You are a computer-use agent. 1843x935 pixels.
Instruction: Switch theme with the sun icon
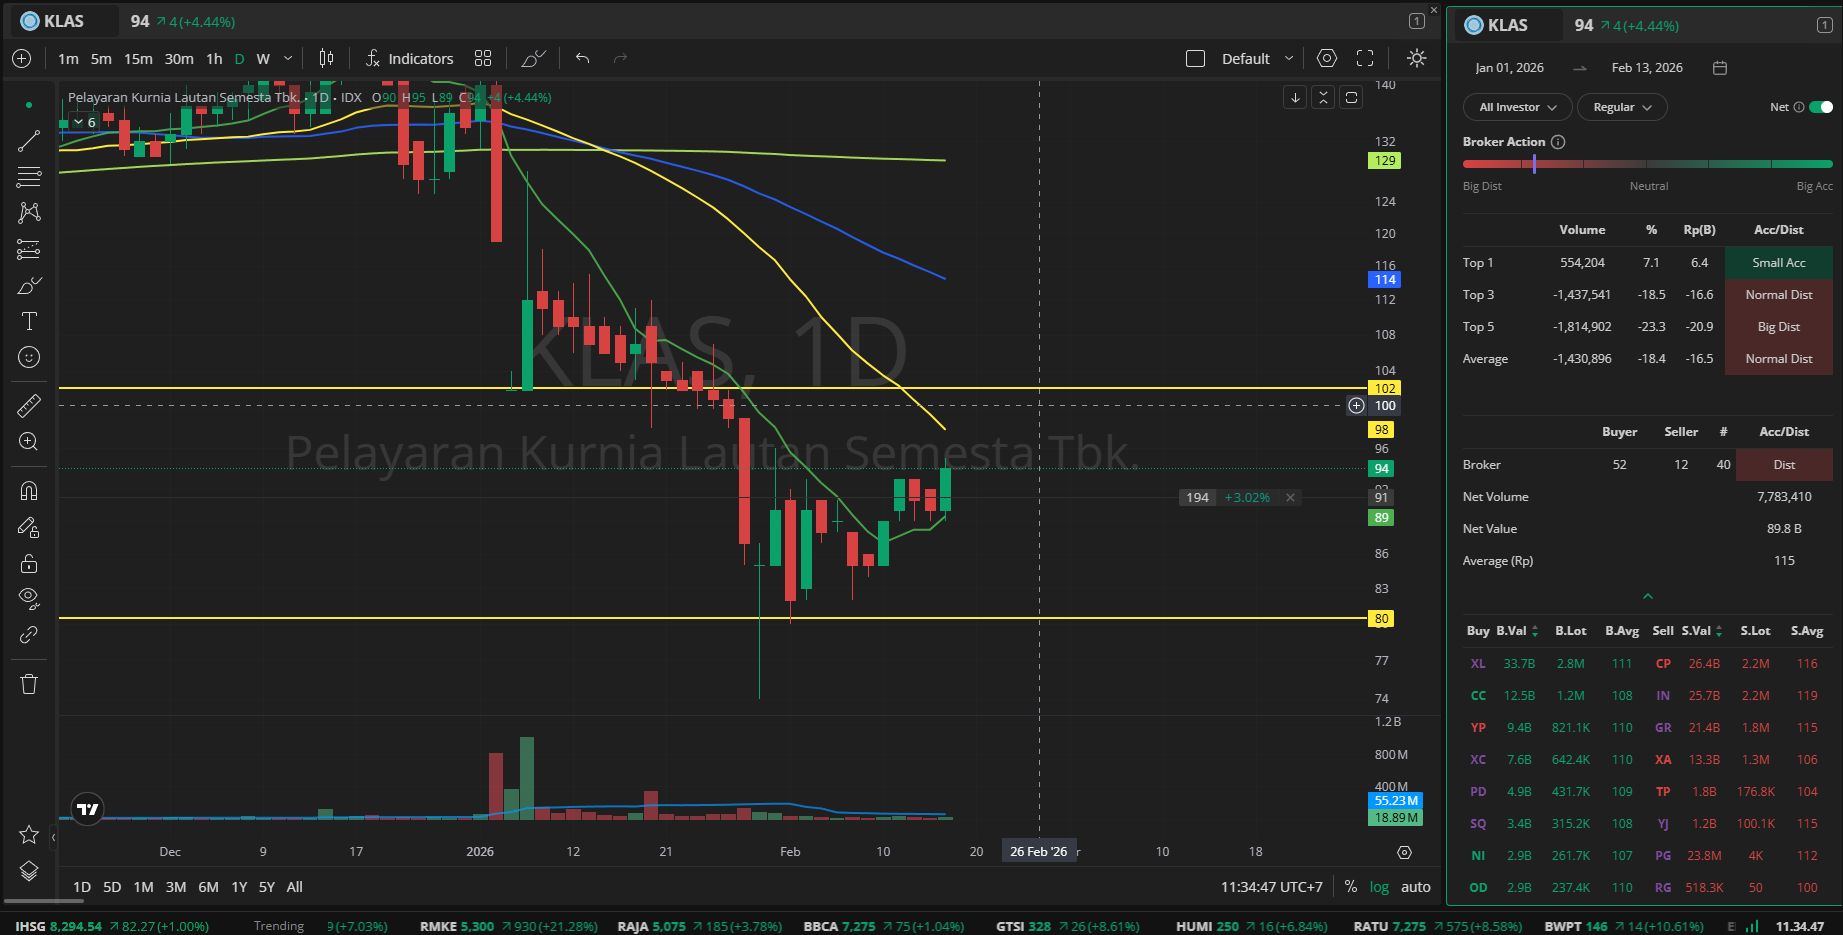[1417, 59]
